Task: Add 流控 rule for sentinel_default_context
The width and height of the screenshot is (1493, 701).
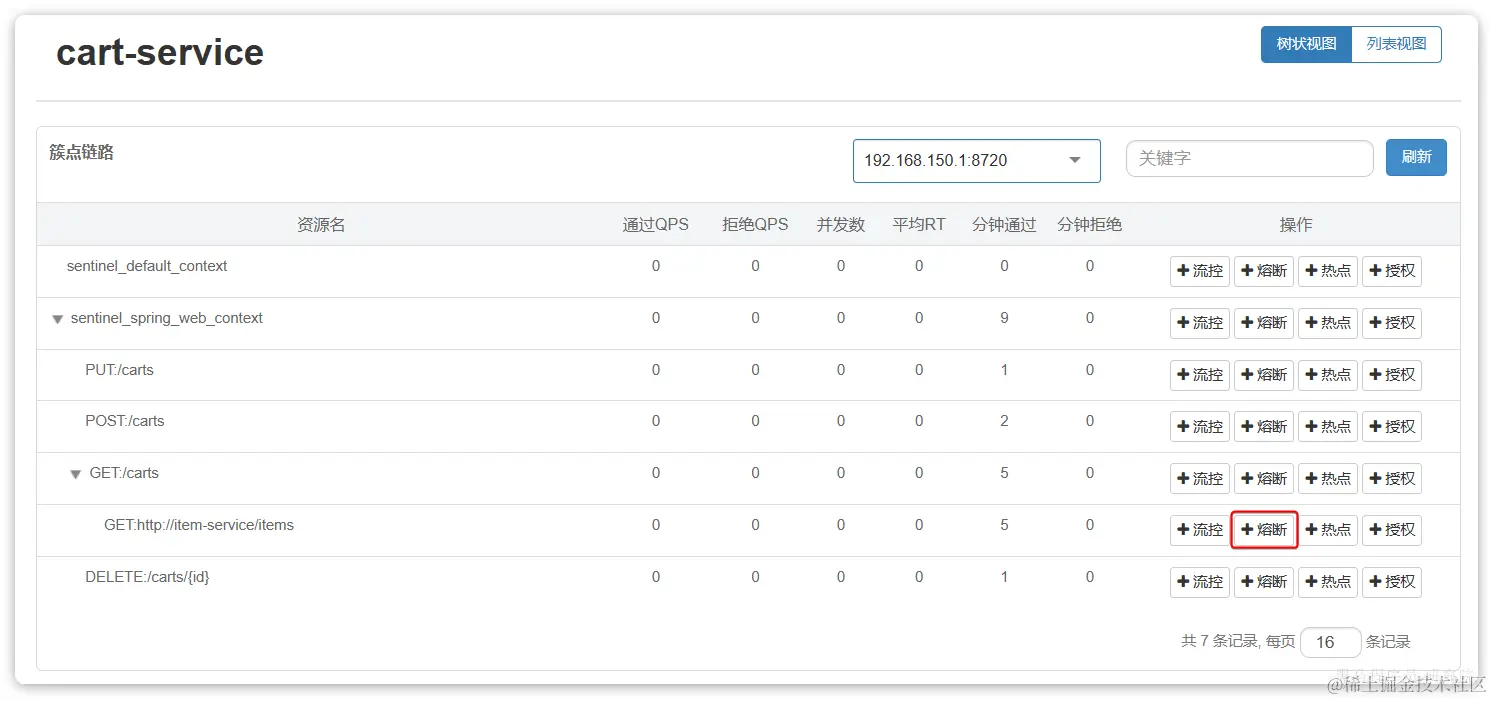Action: [1200, 271]
